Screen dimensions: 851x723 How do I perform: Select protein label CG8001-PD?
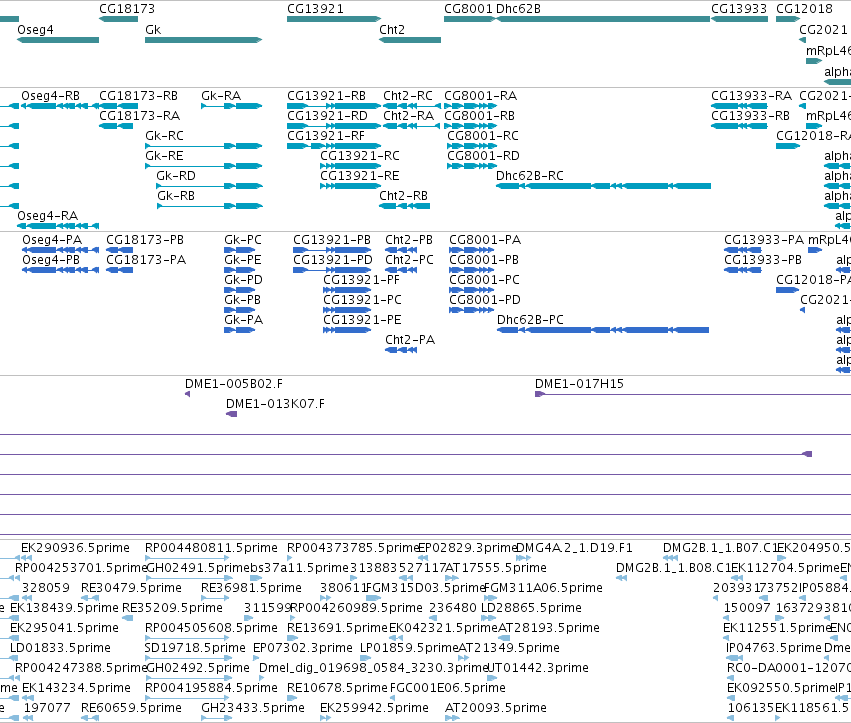tap(485, 301)
